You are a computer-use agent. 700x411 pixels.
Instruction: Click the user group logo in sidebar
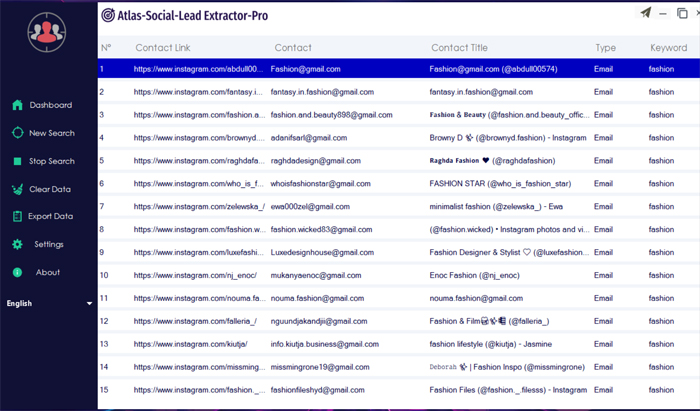[x=46, y=32]
